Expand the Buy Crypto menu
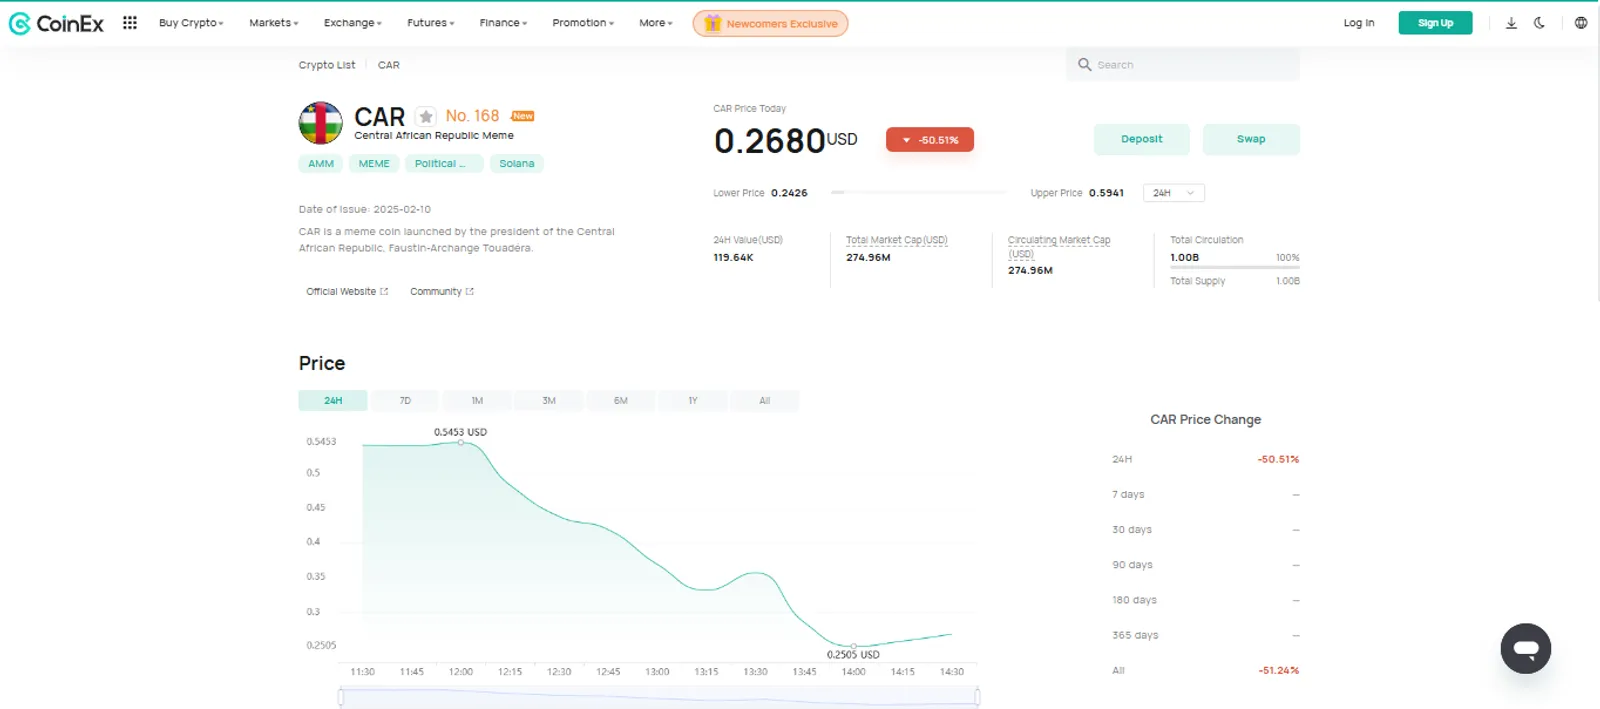 (191, 23)
